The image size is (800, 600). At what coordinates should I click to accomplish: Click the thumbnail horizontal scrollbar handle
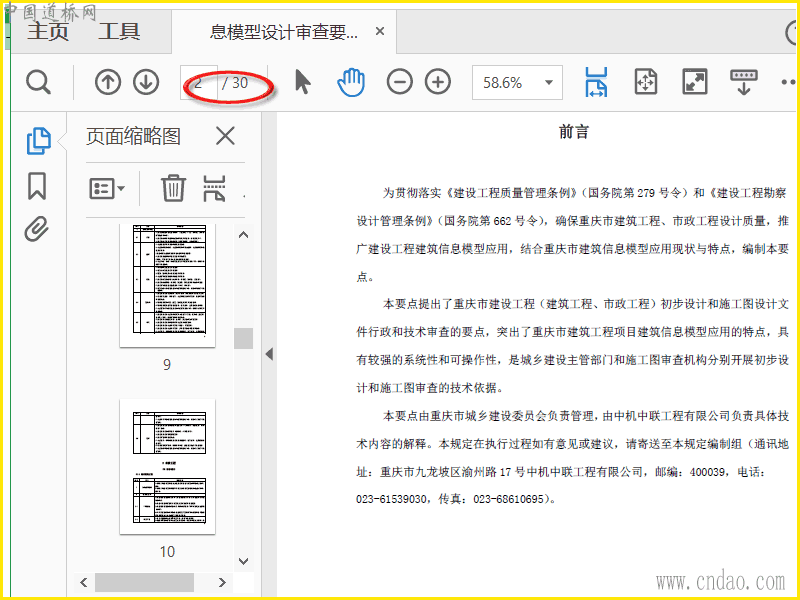pos(144,582)
